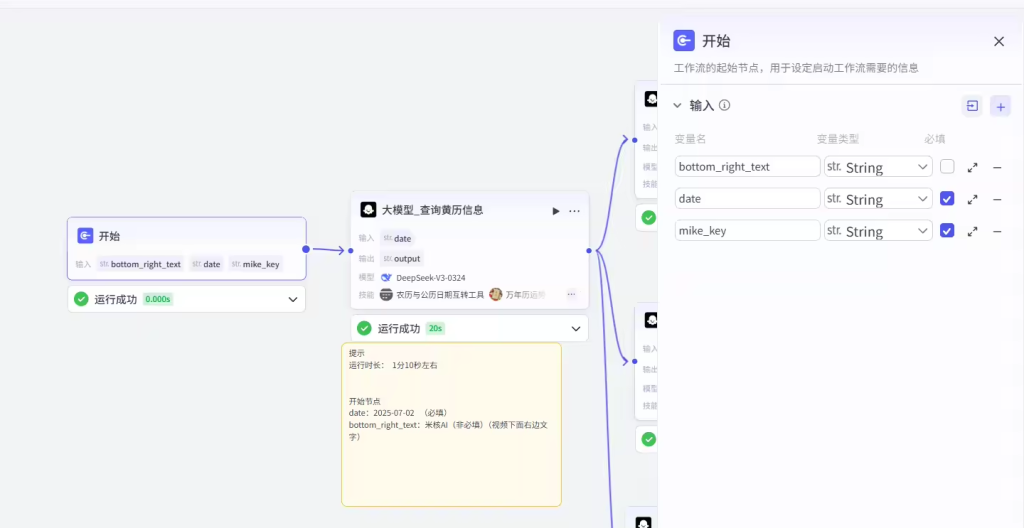Screen dimensions: 1024x528
Task: Click the plus icon to add input variable
Action: (x=1000, y=106)
